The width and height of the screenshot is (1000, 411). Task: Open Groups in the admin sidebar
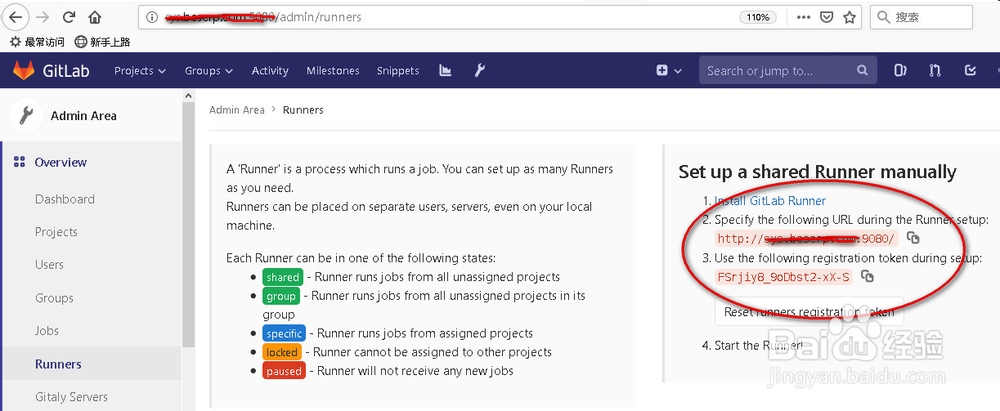(x=54, y=298)
